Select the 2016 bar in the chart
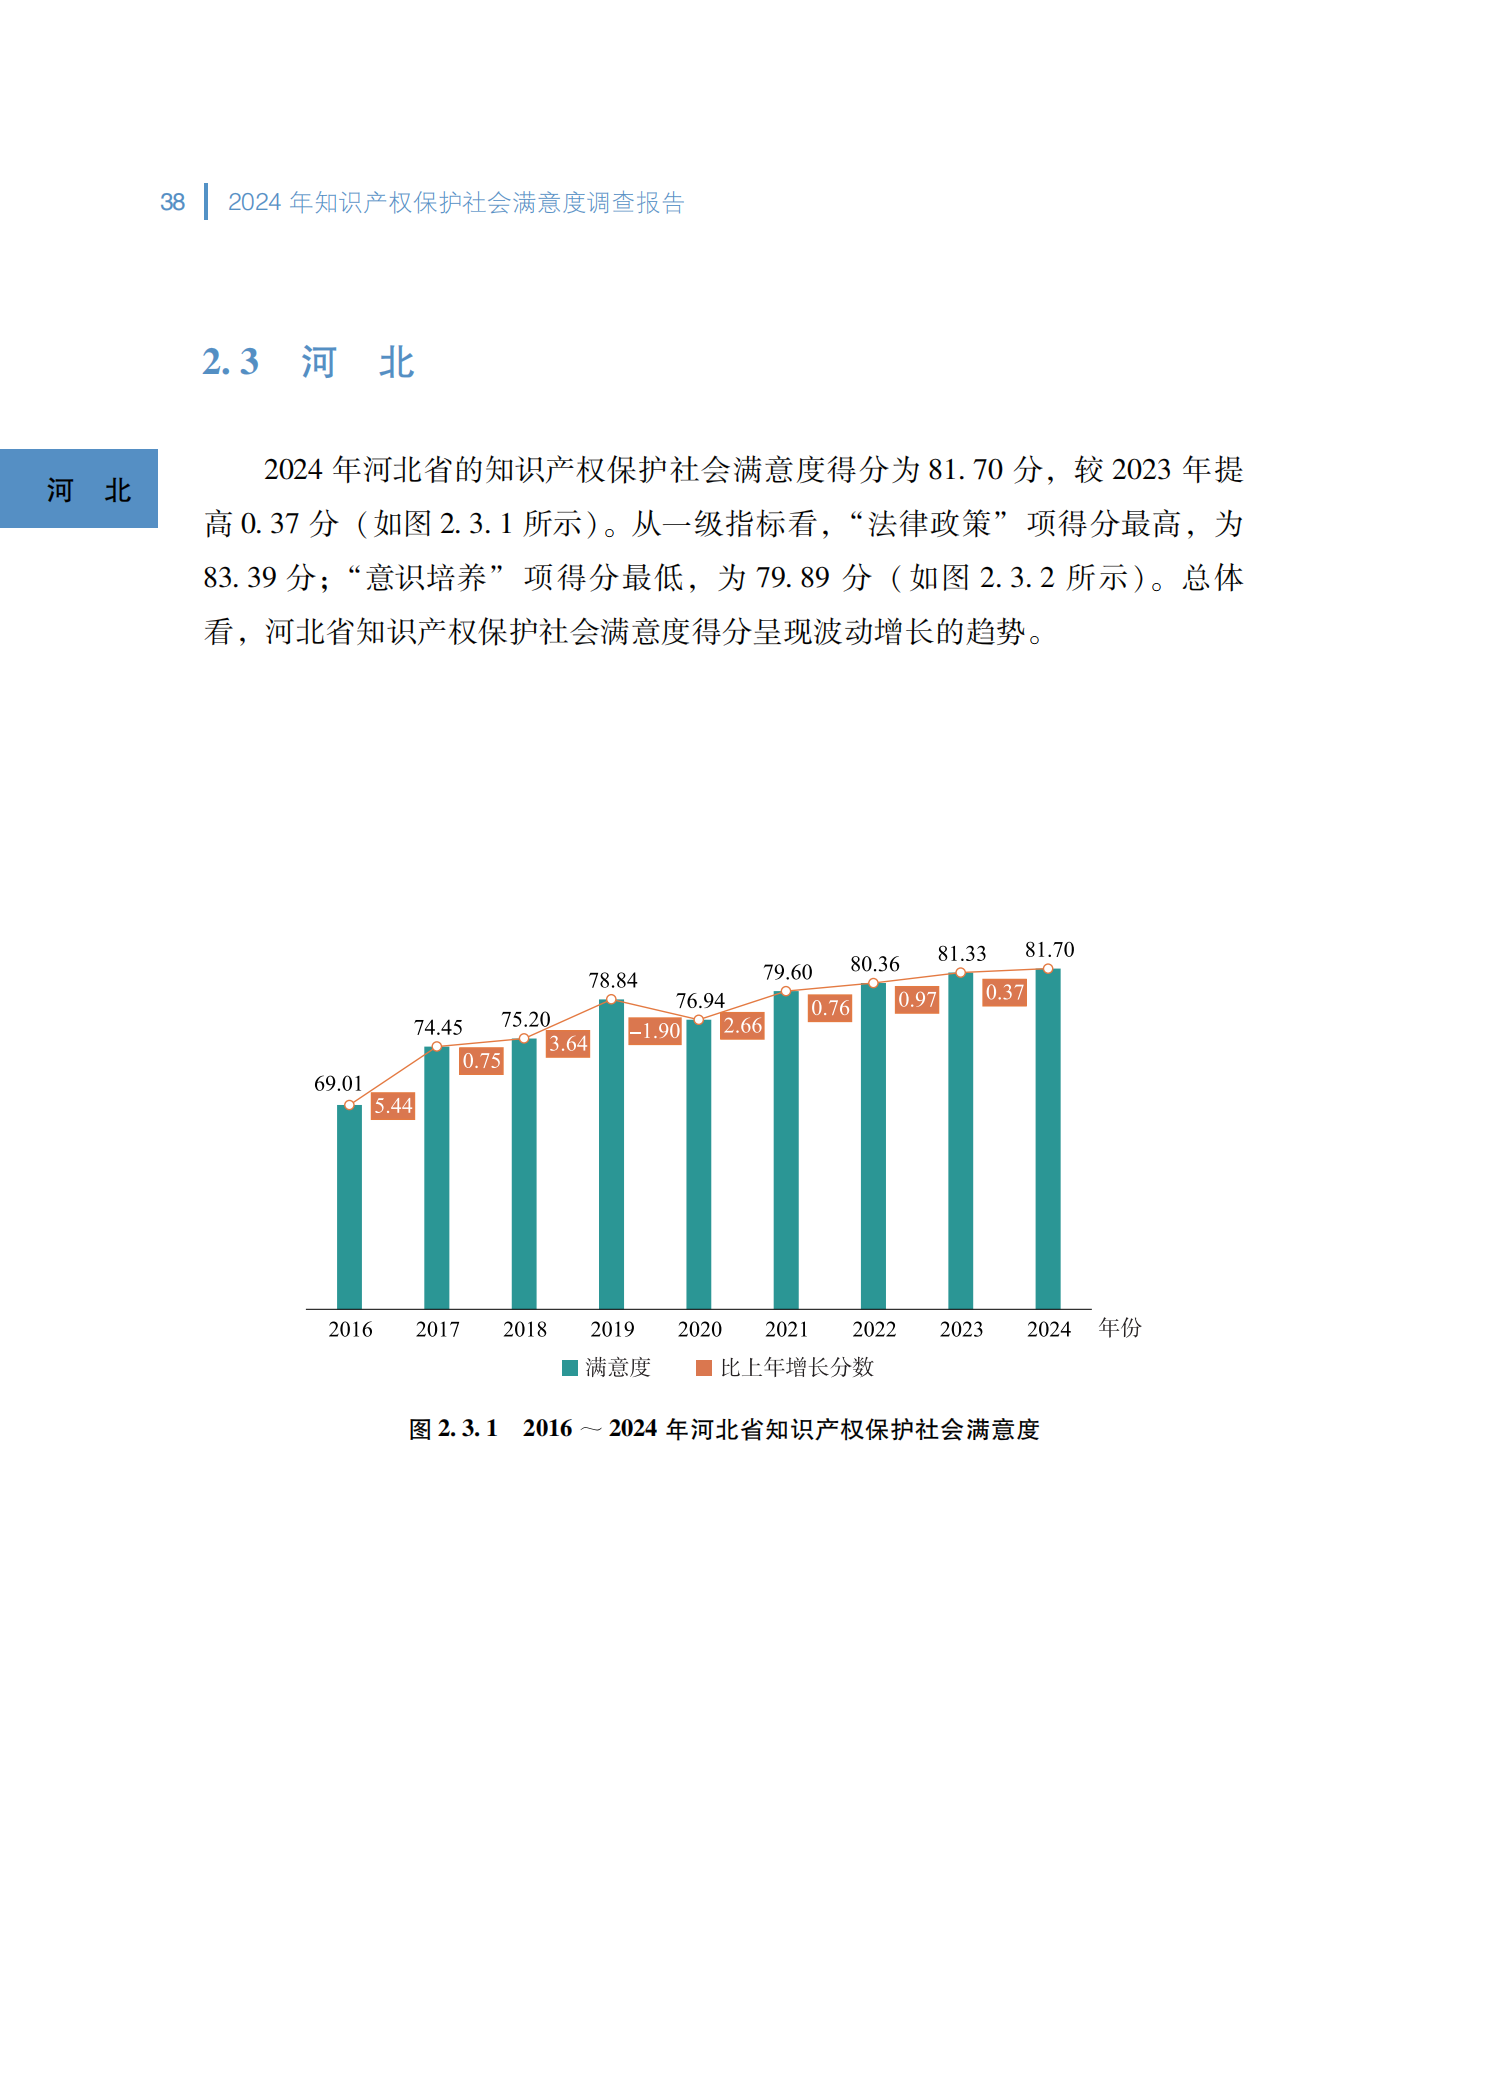 349,1206
